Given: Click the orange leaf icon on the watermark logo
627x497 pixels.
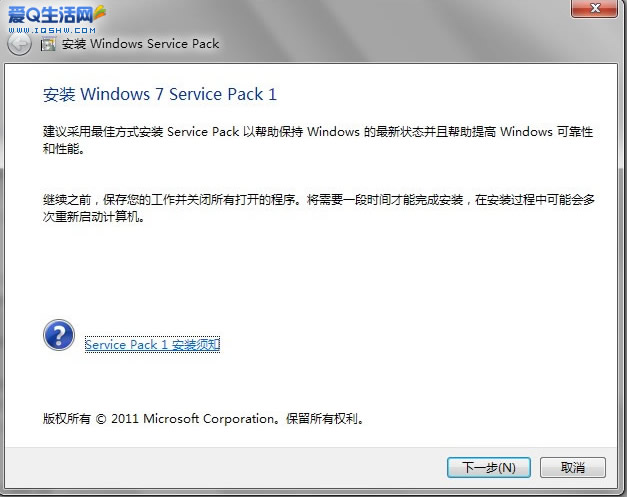Looking at the screenshot, I should coord(100,13).
